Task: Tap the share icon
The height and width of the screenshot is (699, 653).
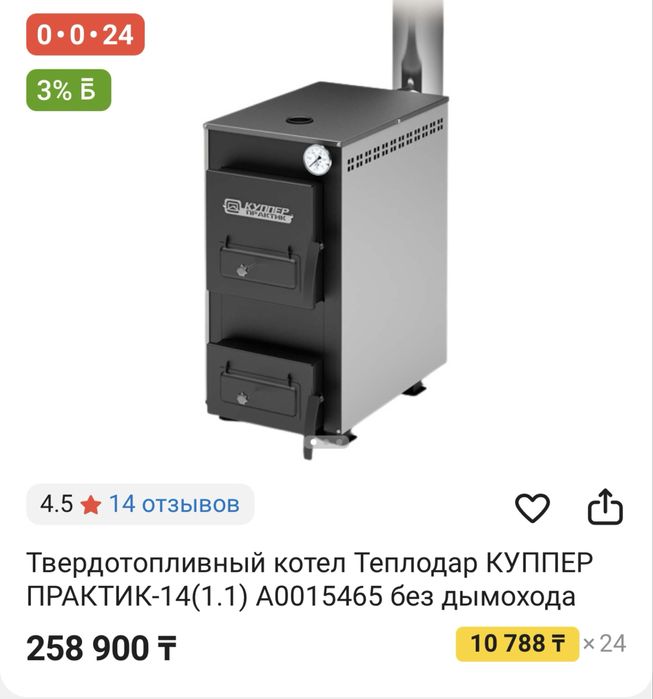Action: click(x=605, y=506)
